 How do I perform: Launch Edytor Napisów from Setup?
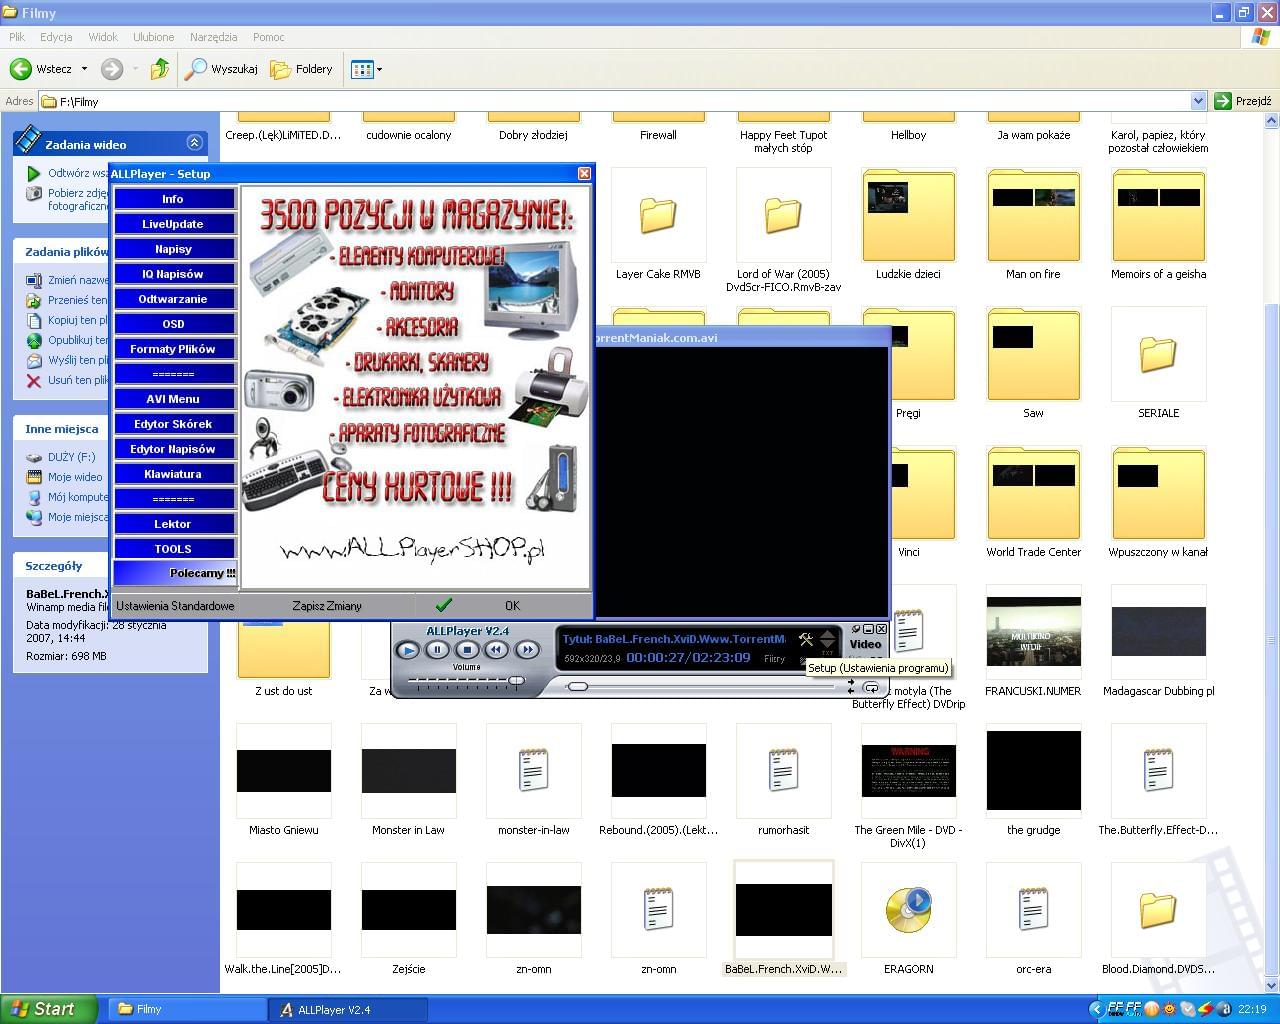[173, 449]
